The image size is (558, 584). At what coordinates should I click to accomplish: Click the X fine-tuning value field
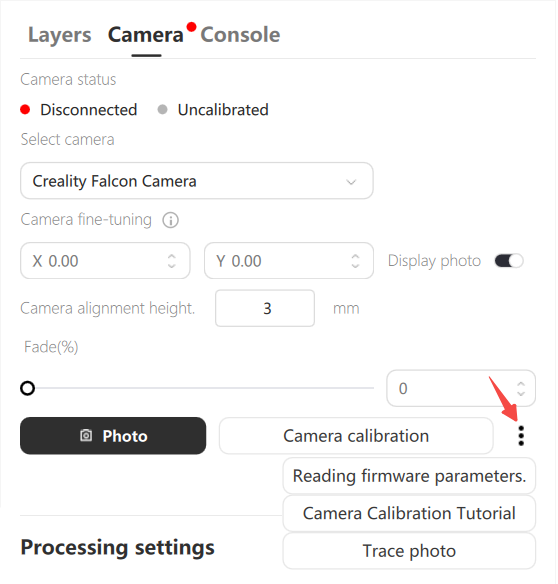pos(105,261)
